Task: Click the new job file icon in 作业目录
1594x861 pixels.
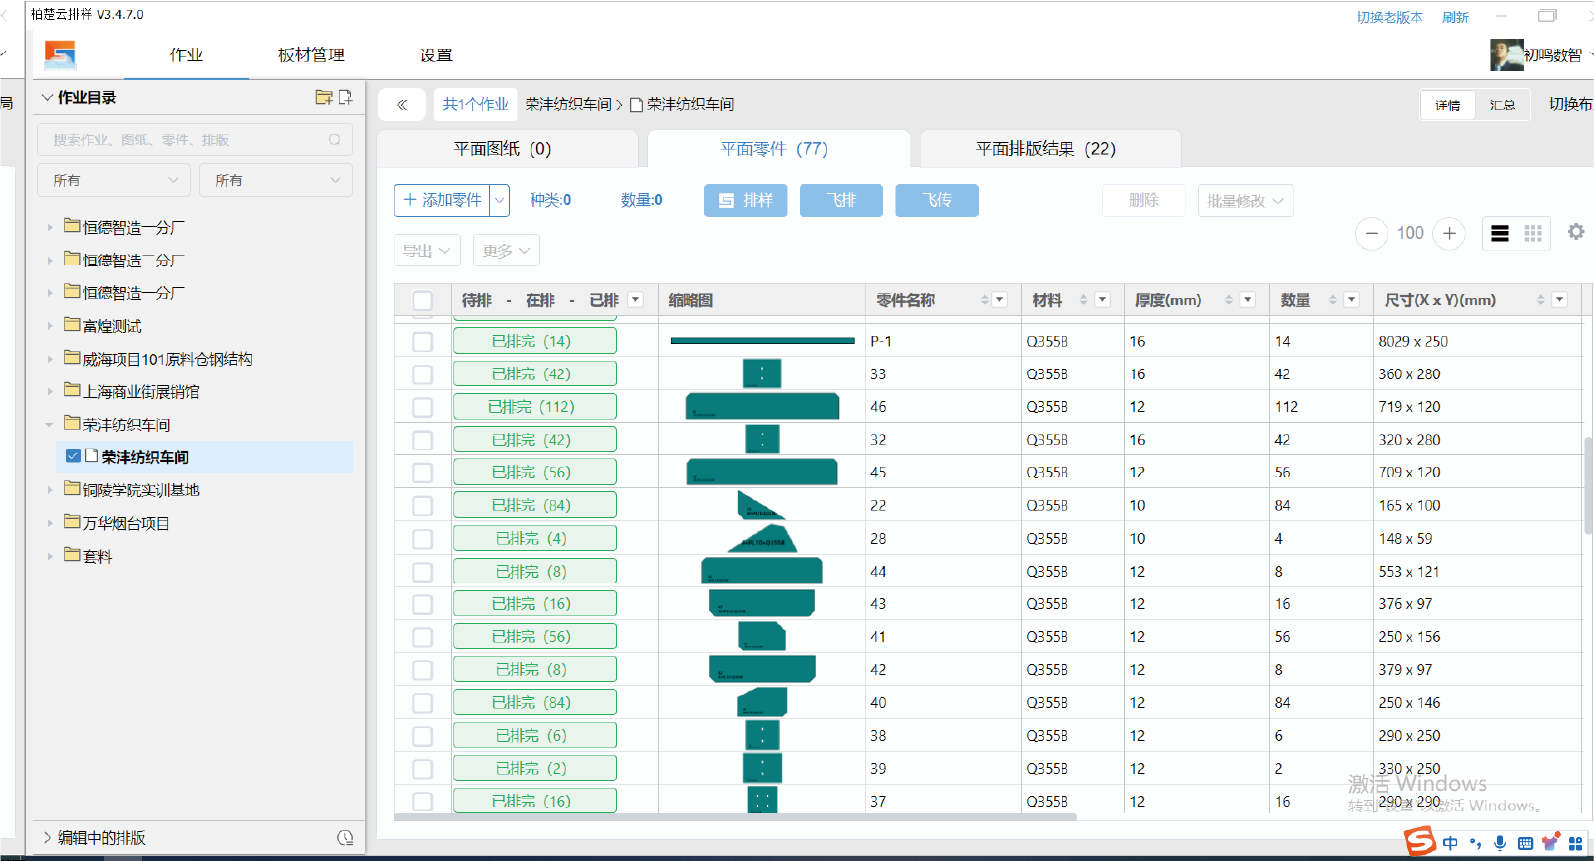Action: point(346,97)
